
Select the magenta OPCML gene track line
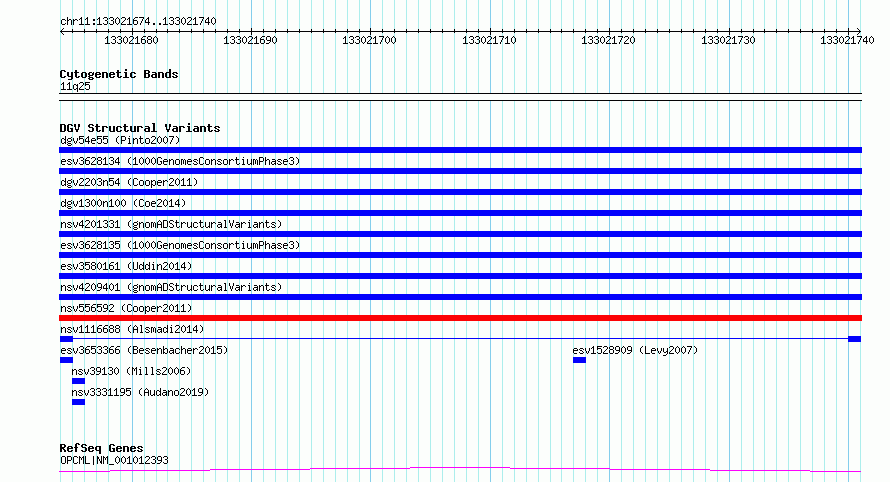click(x=460, y=470)
